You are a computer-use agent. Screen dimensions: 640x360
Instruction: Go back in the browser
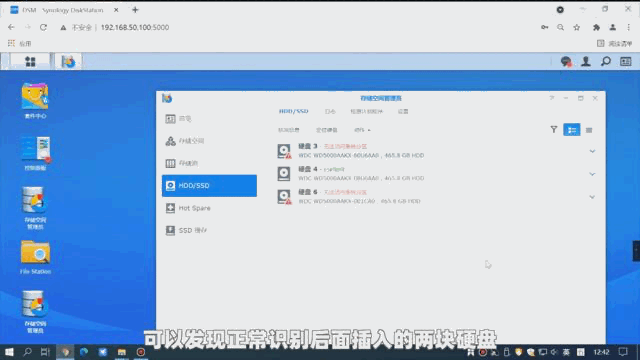[x=11, y=27]
